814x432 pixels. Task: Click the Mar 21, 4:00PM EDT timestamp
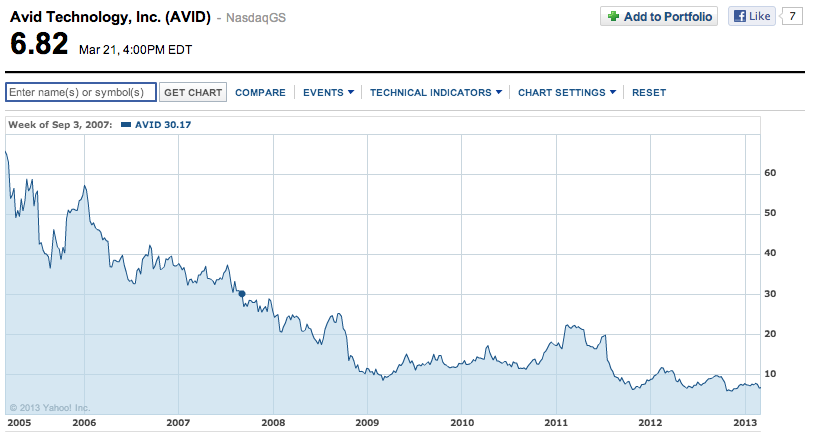point(135,50)
